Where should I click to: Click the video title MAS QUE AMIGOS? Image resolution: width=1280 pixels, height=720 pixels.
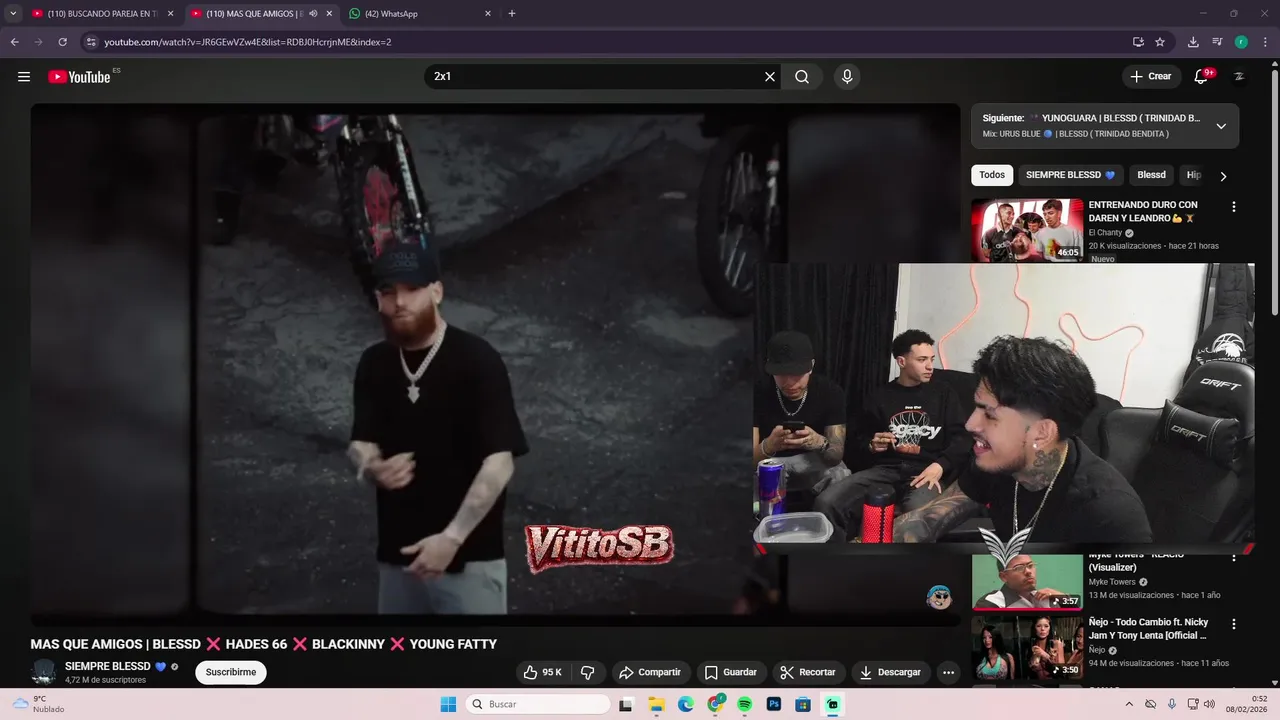[x=264, y=644]
